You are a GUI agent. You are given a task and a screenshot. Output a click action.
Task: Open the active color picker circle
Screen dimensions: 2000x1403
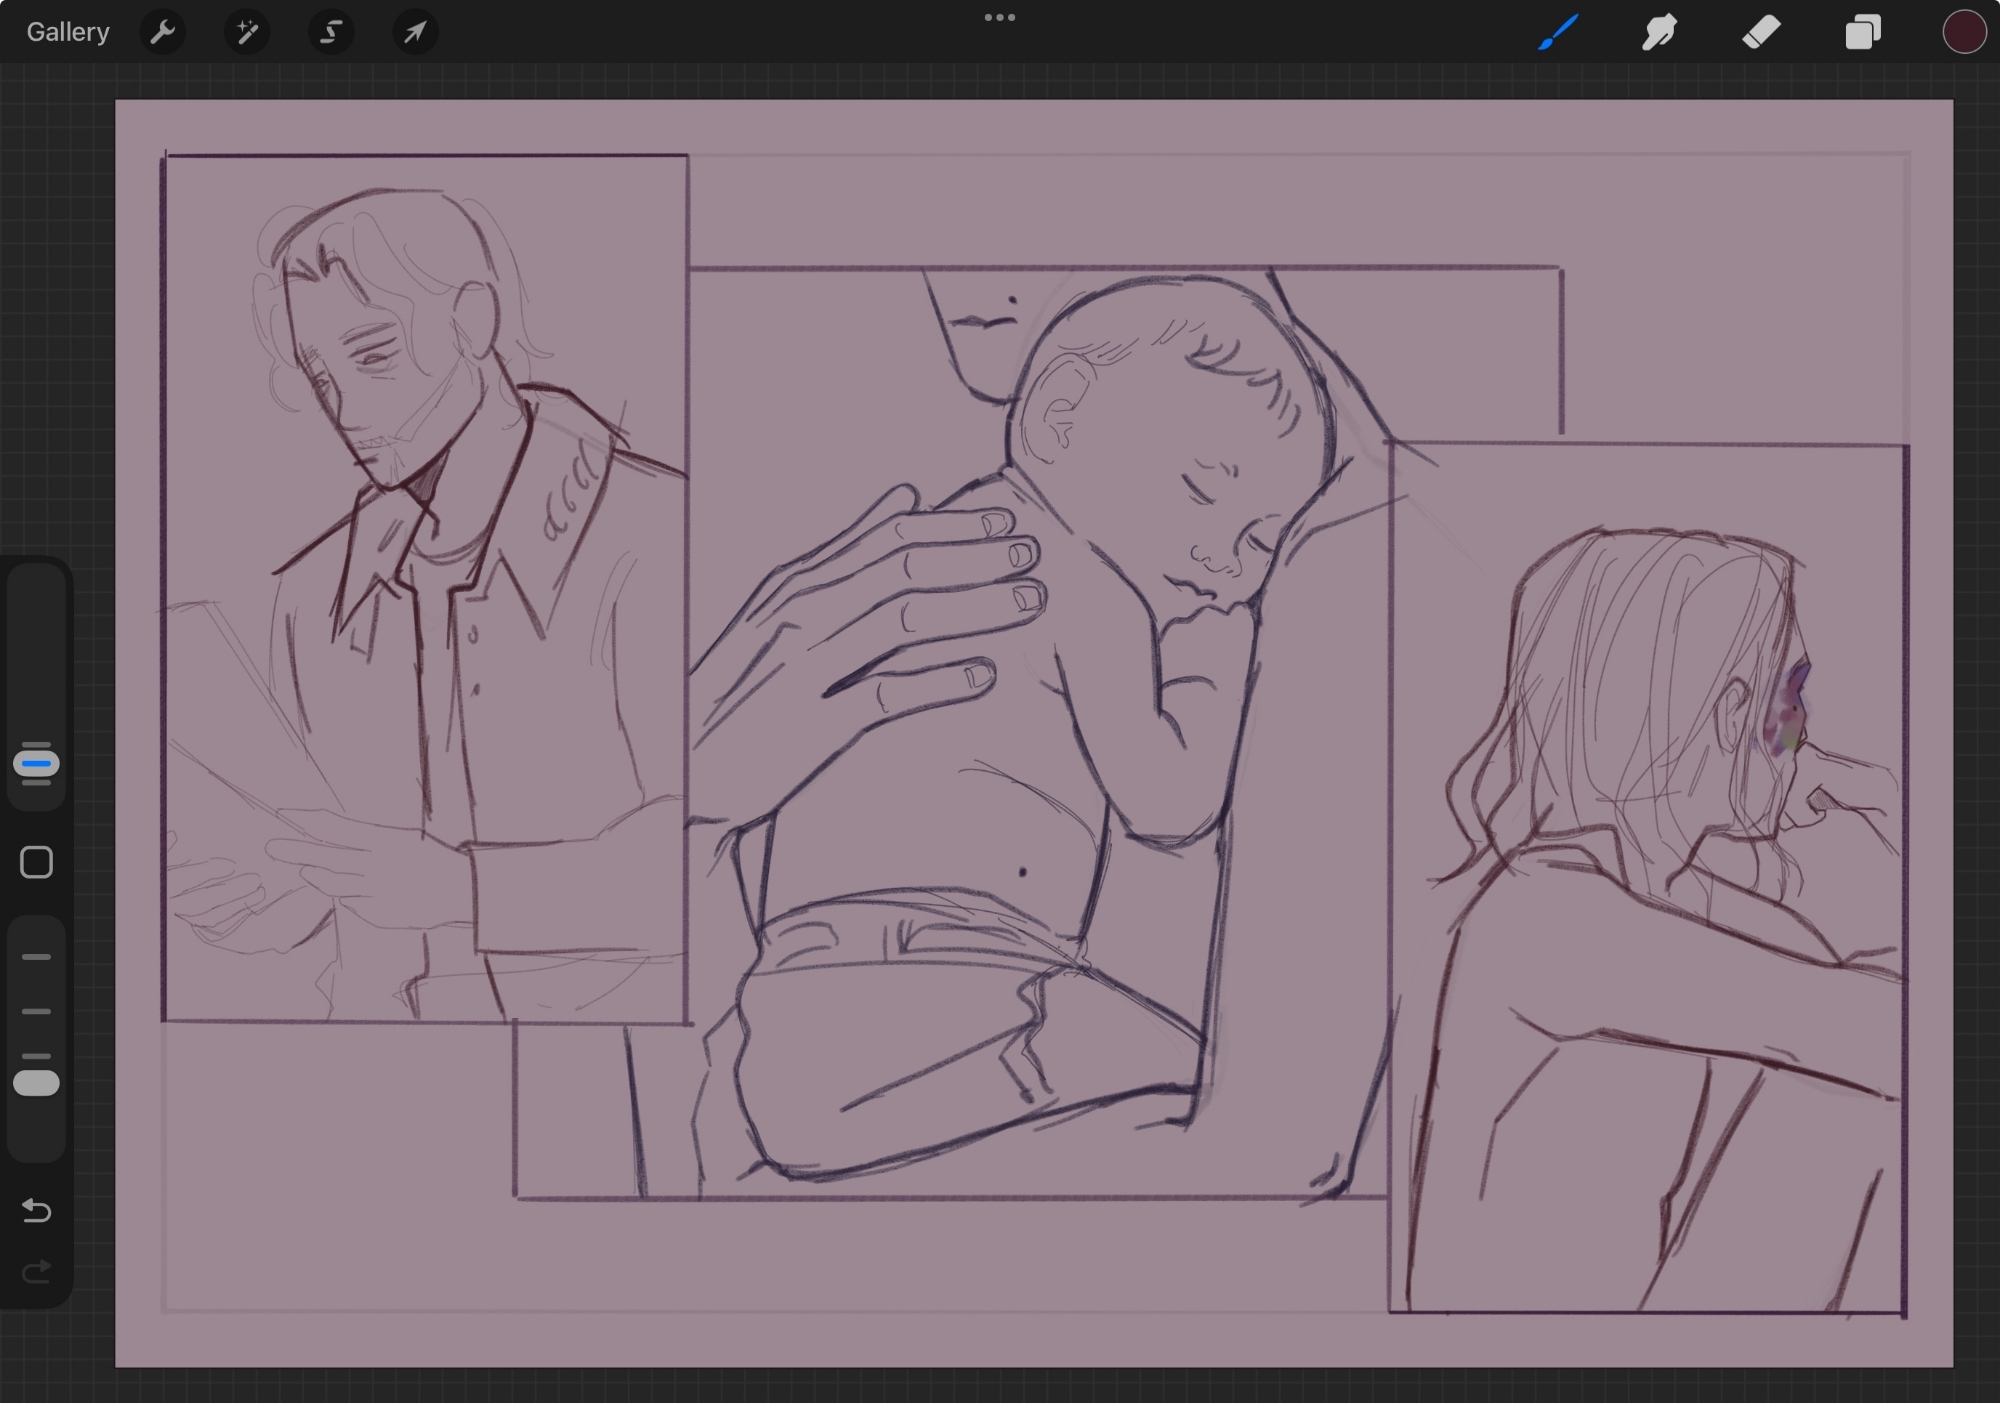pyautogui.click(x=1963, y=32)
